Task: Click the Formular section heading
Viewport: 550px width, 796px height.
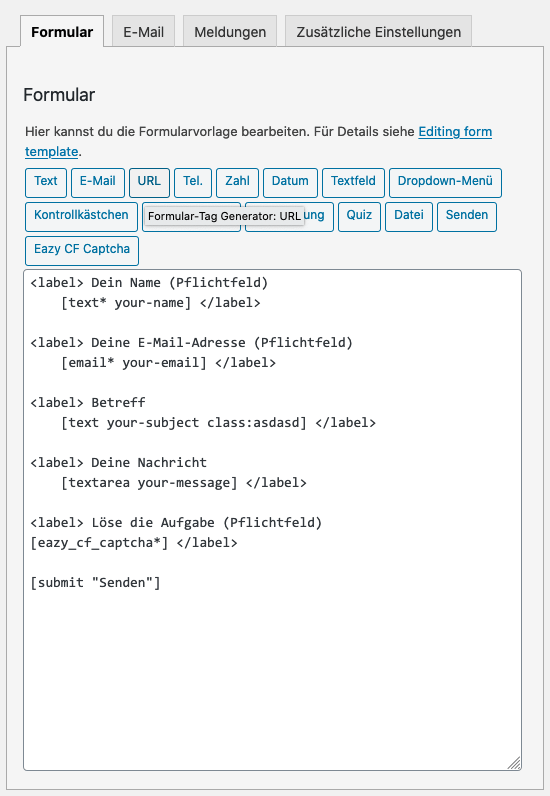Action: (59, 95)
